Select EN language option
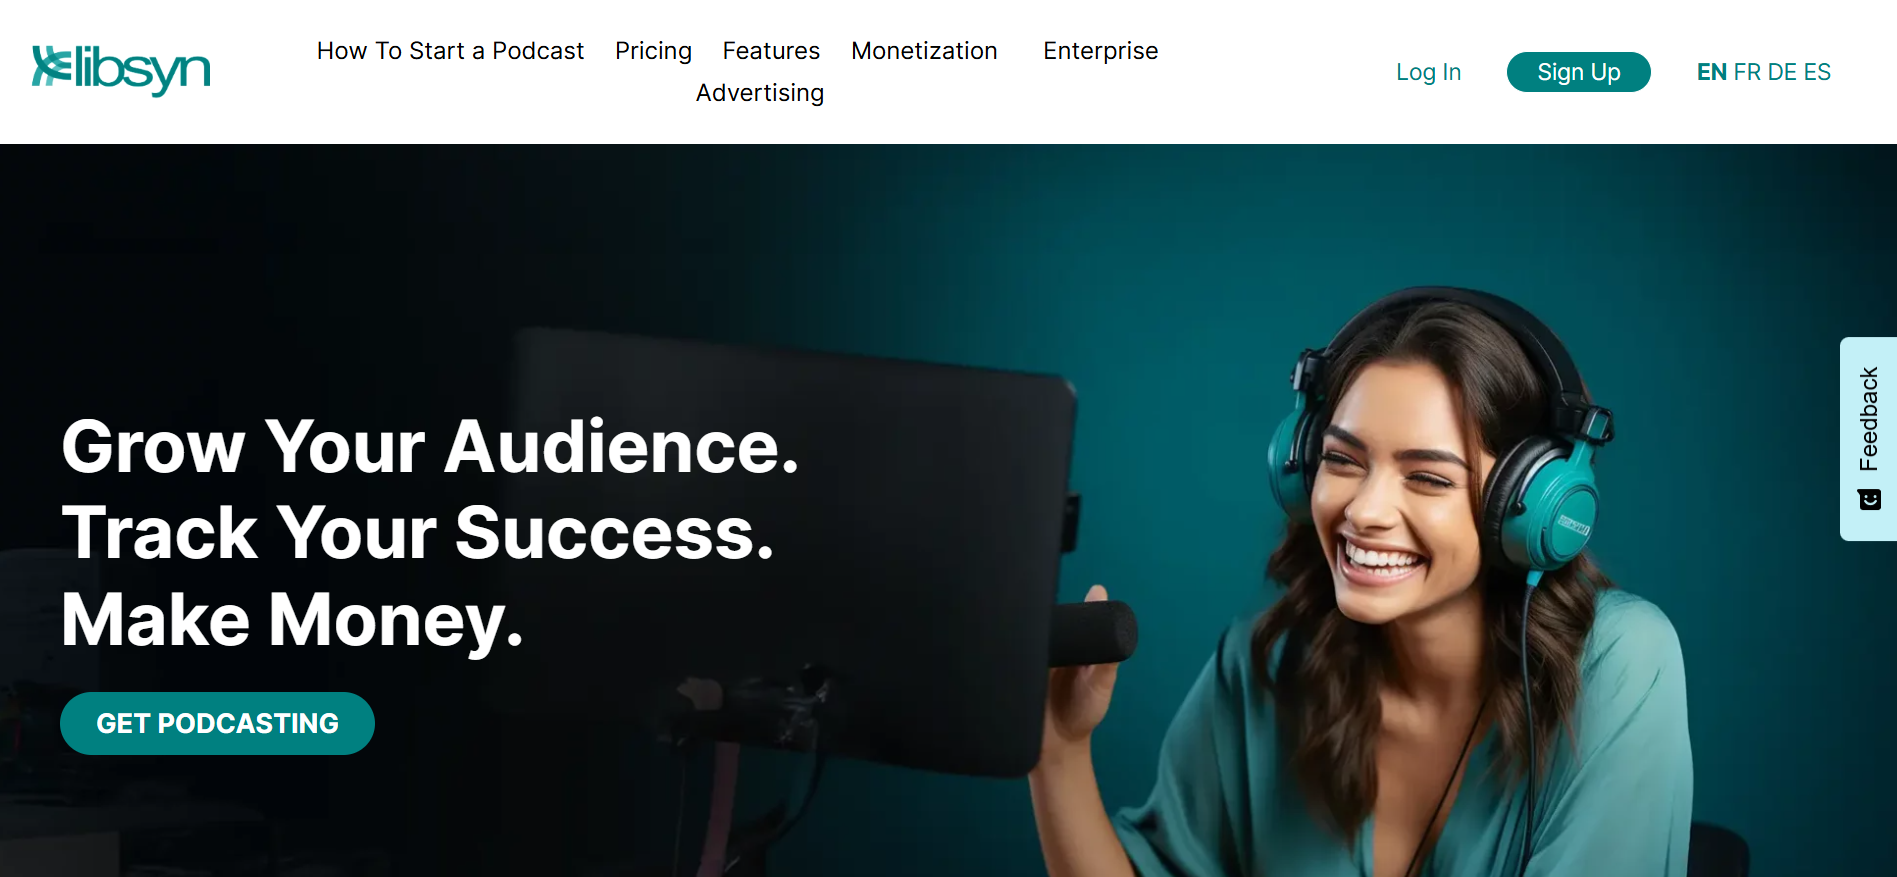This screenshot has width=1897, height=877. point(1711,72)
